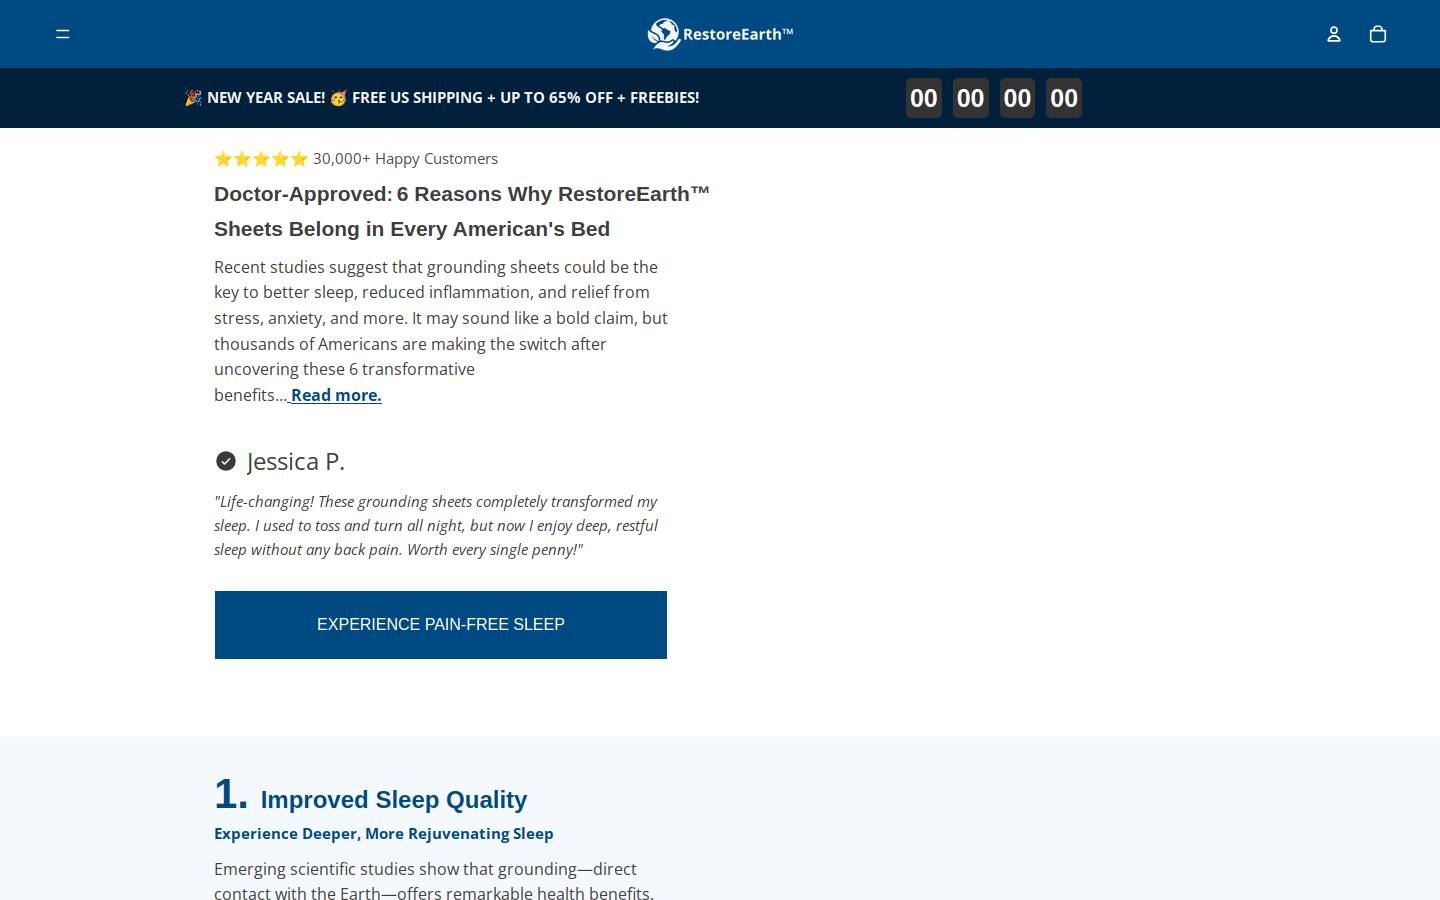Open the hamburger menu icon
Viewport: 1440px width, 900px height.
63,34
